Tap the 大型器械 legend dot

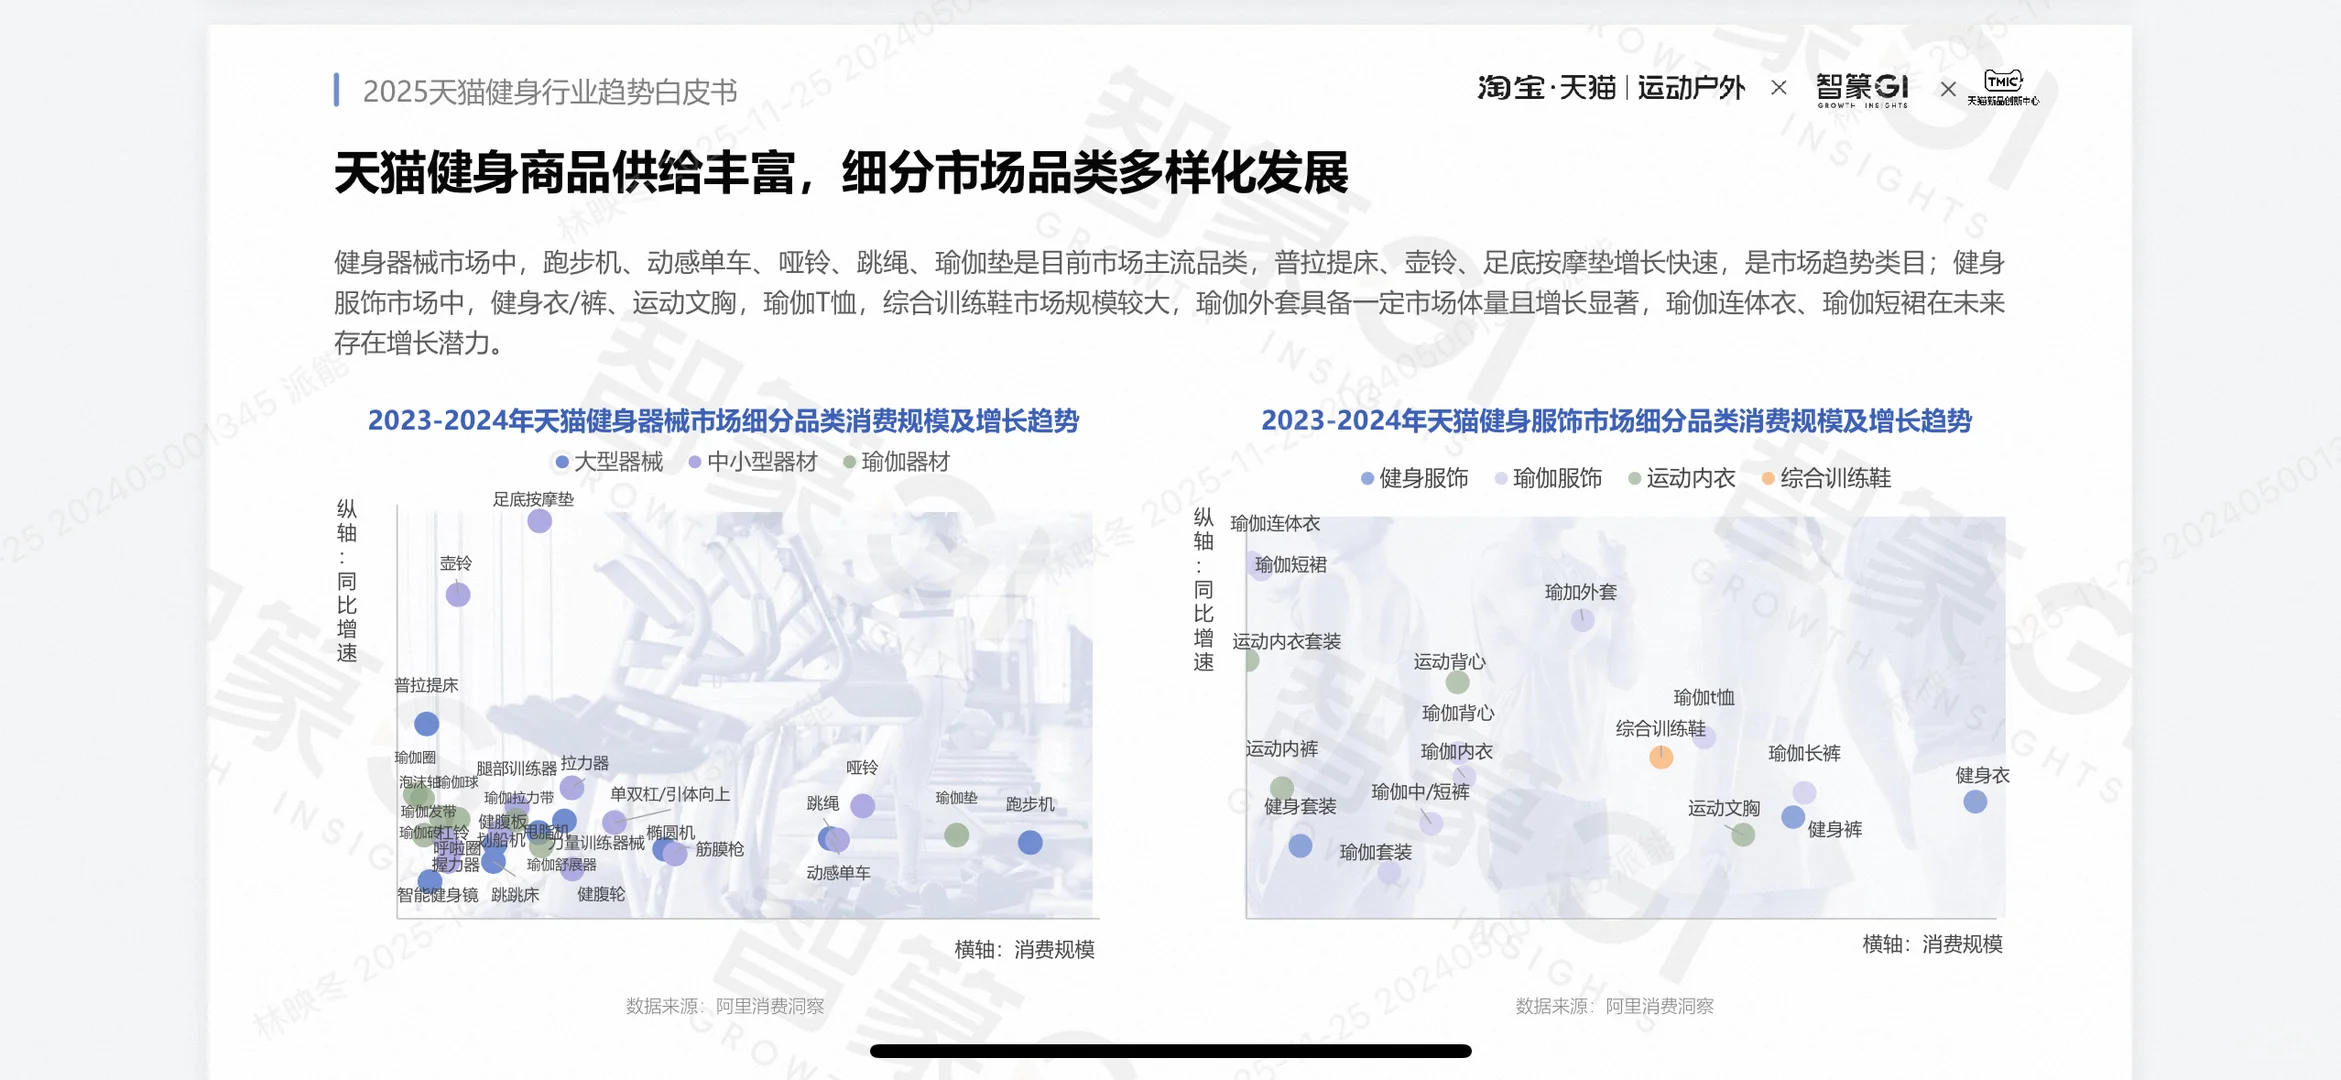tap(562, 462)
